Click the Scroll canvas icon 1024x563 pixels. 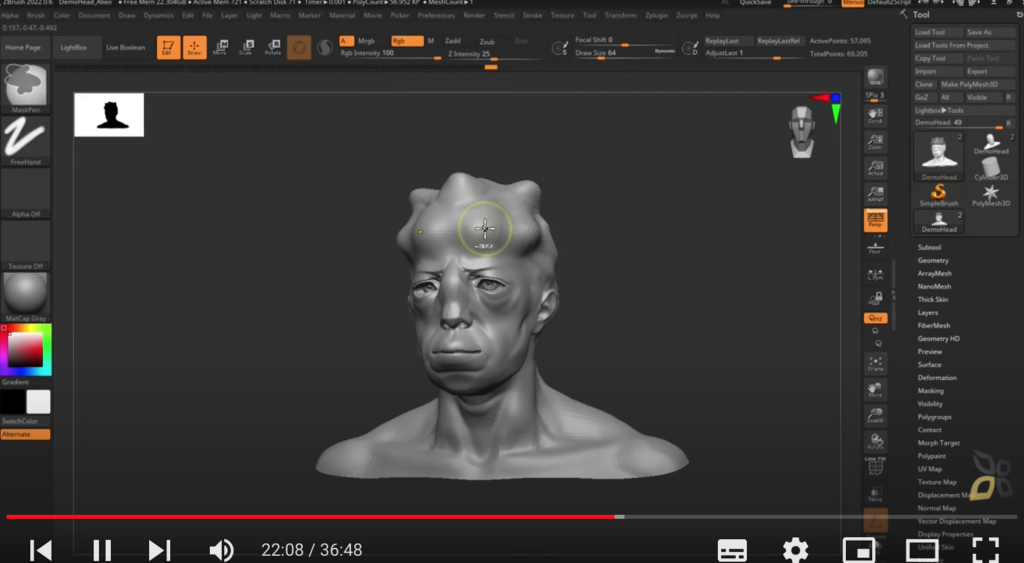click(x=875, y=116)
